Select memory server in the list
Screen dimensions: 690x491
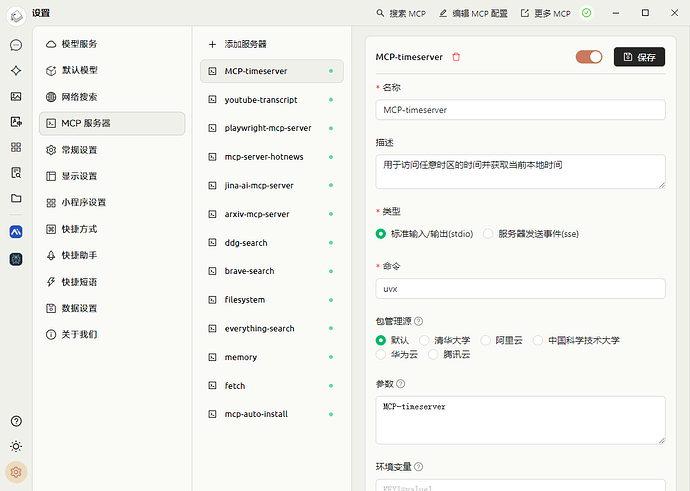tap(272, 357)
